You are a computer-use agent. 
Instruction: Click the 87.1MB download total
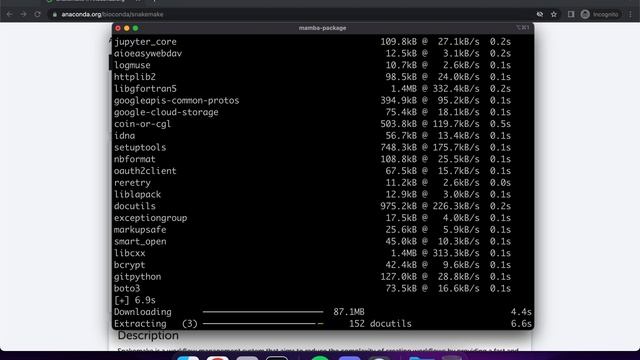pyautogui.click(x=349, y=312)
